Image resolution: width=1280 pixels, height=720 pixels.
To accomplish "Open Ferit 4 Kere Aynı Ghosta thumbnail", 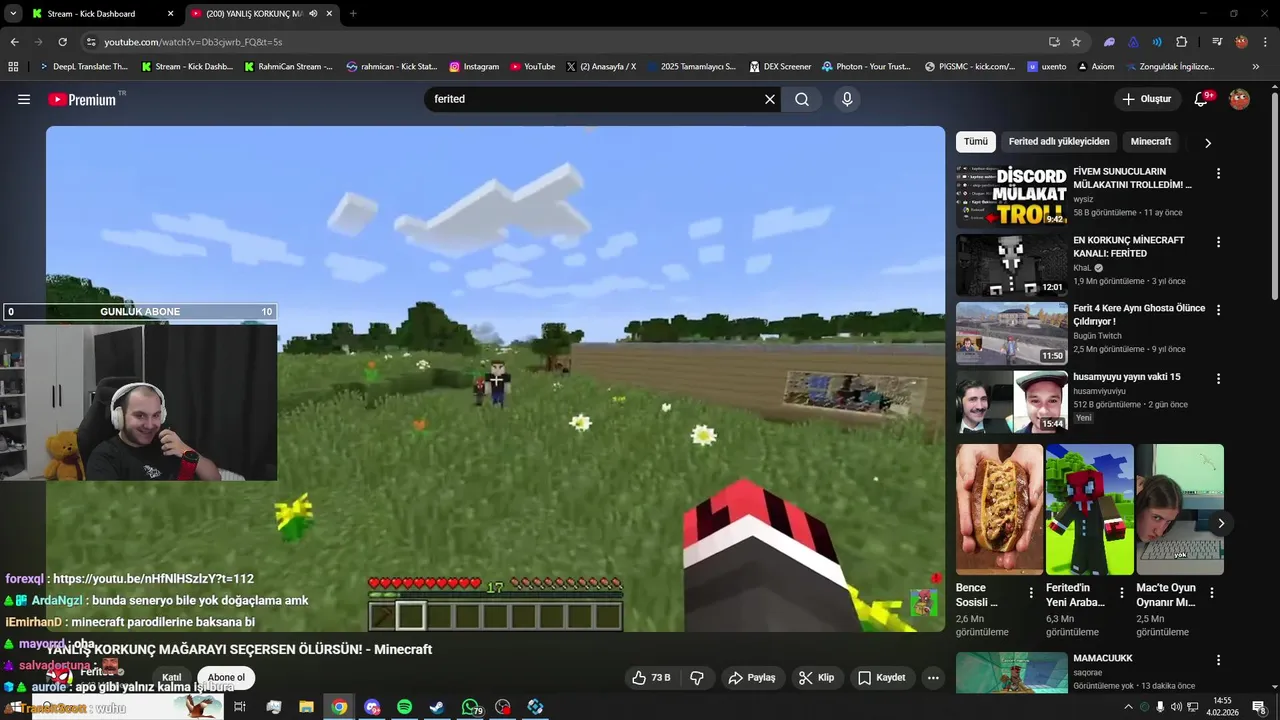I will point(1011,334).
